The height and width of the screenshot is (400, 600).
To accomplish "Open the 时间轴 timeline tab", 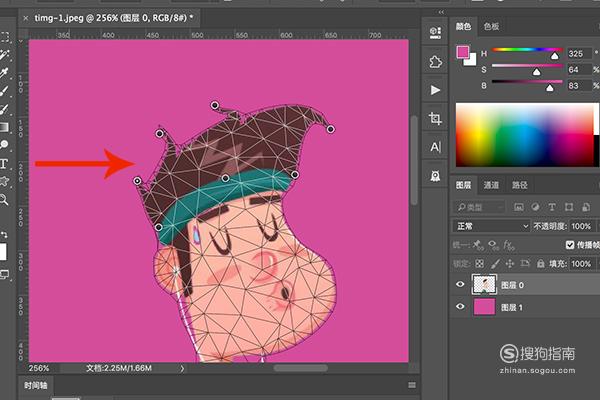I will coord(36,385).
